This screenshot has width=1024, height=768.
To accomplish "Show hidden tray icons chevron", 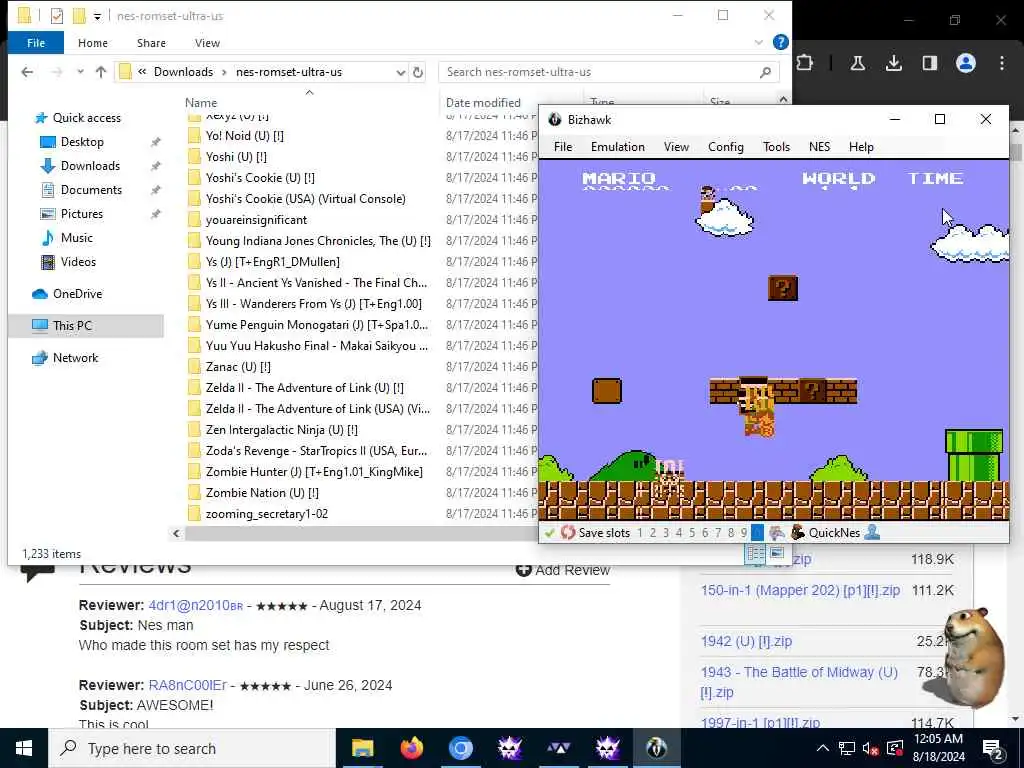I will (x=823, y=748).
